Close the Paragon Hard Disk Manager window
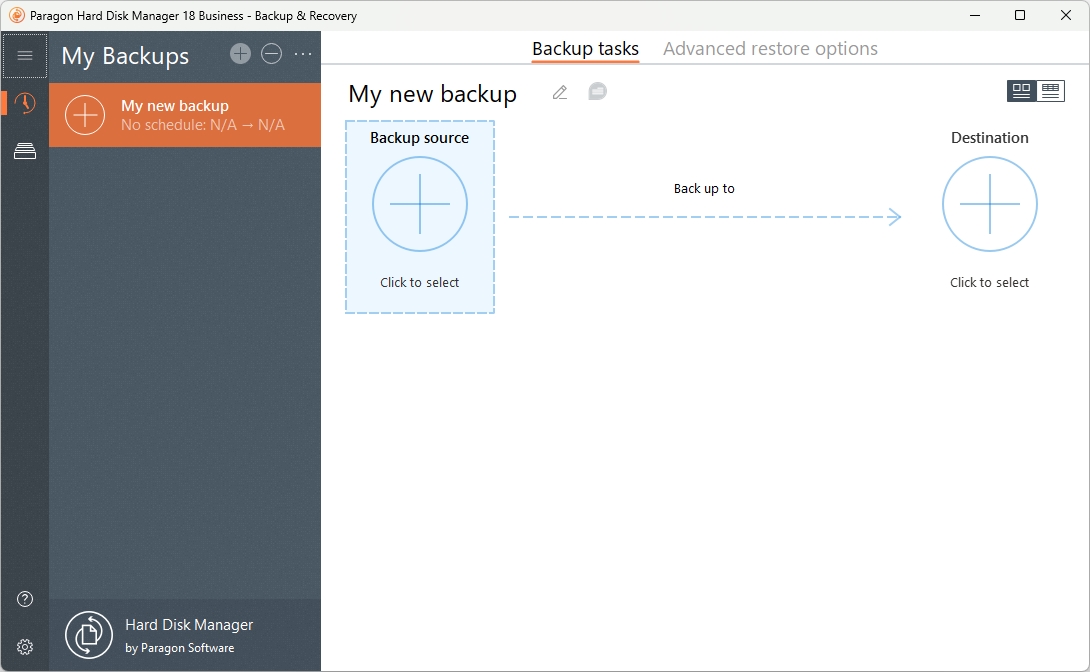Screen dimensions: 1090x672 click(x=1066, y=15)
